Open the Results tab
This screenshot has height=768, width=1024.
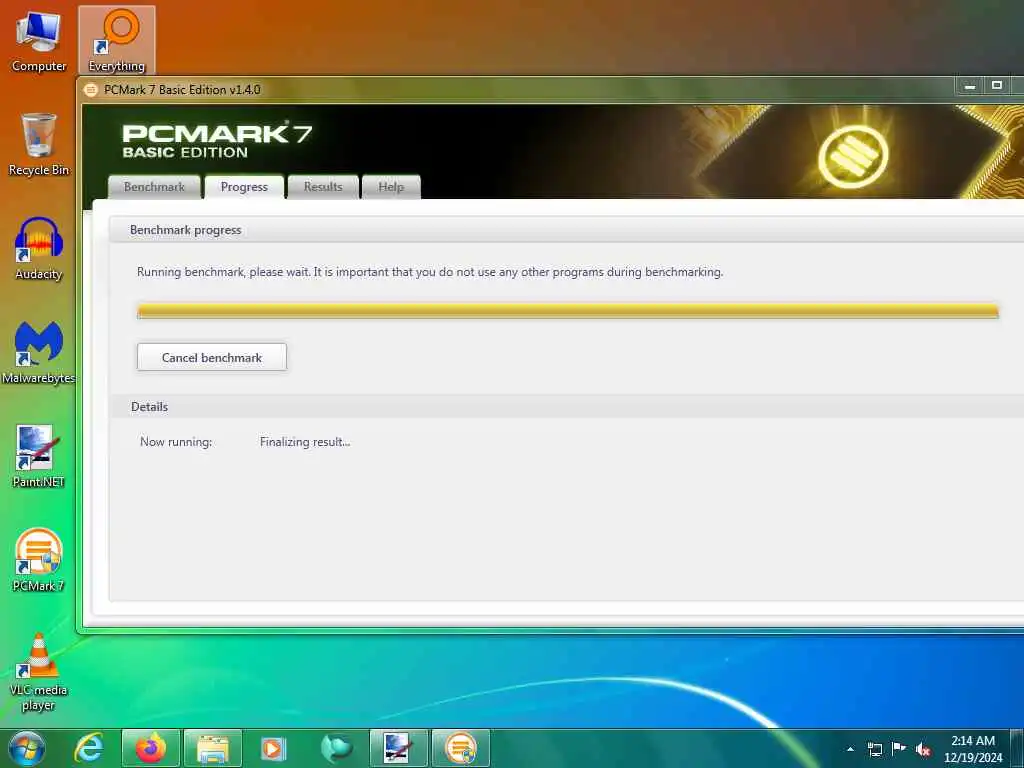pyautogui.click(x=323, y=187)
